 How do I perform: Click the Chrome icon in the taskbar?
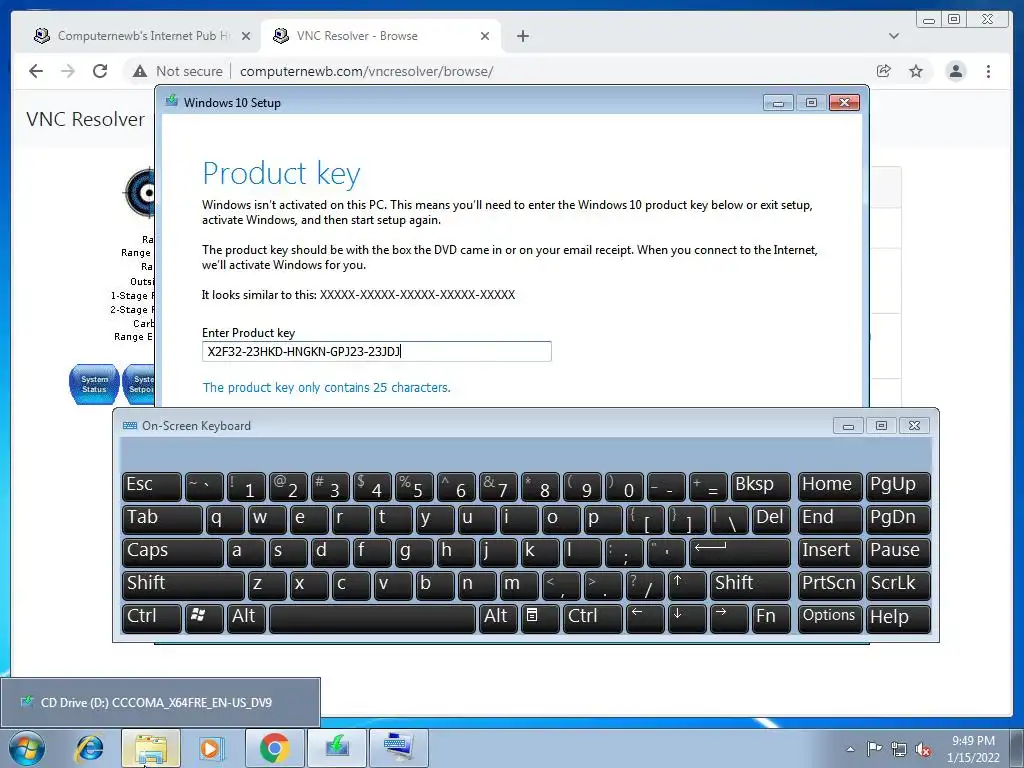[x=274, y=748]
